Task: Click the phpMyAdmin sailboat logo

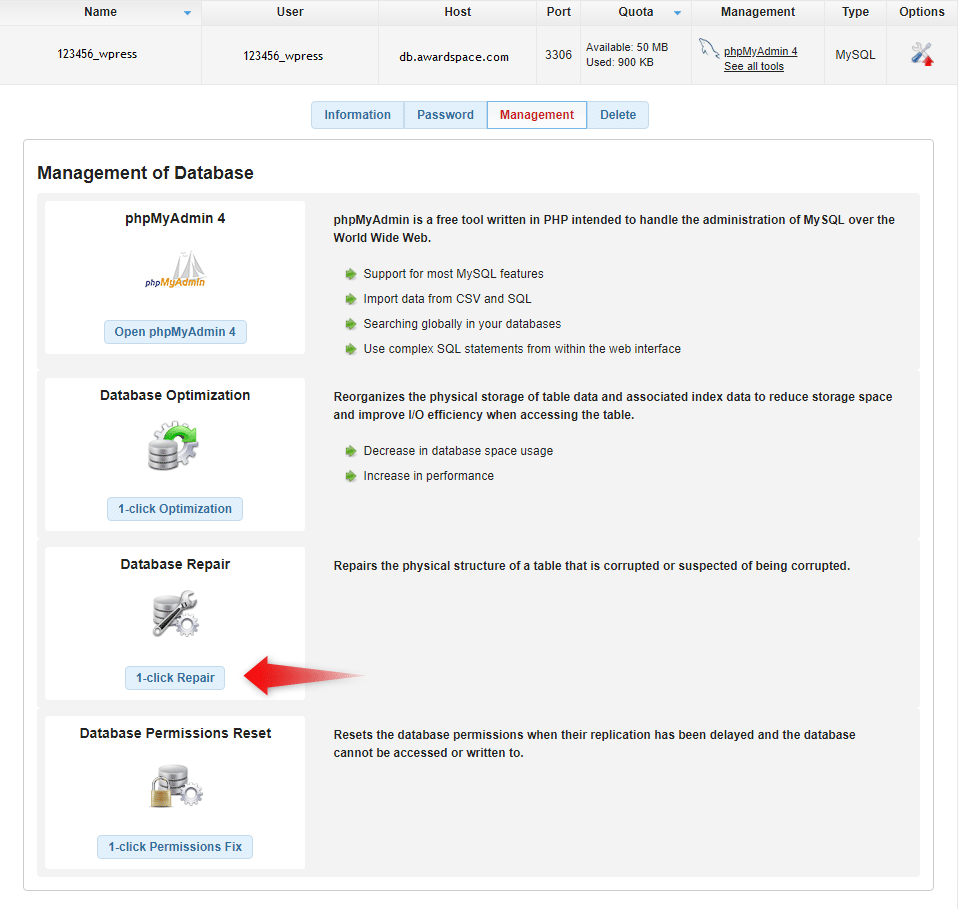Action: pyautogui.click(x=175, y=270)
